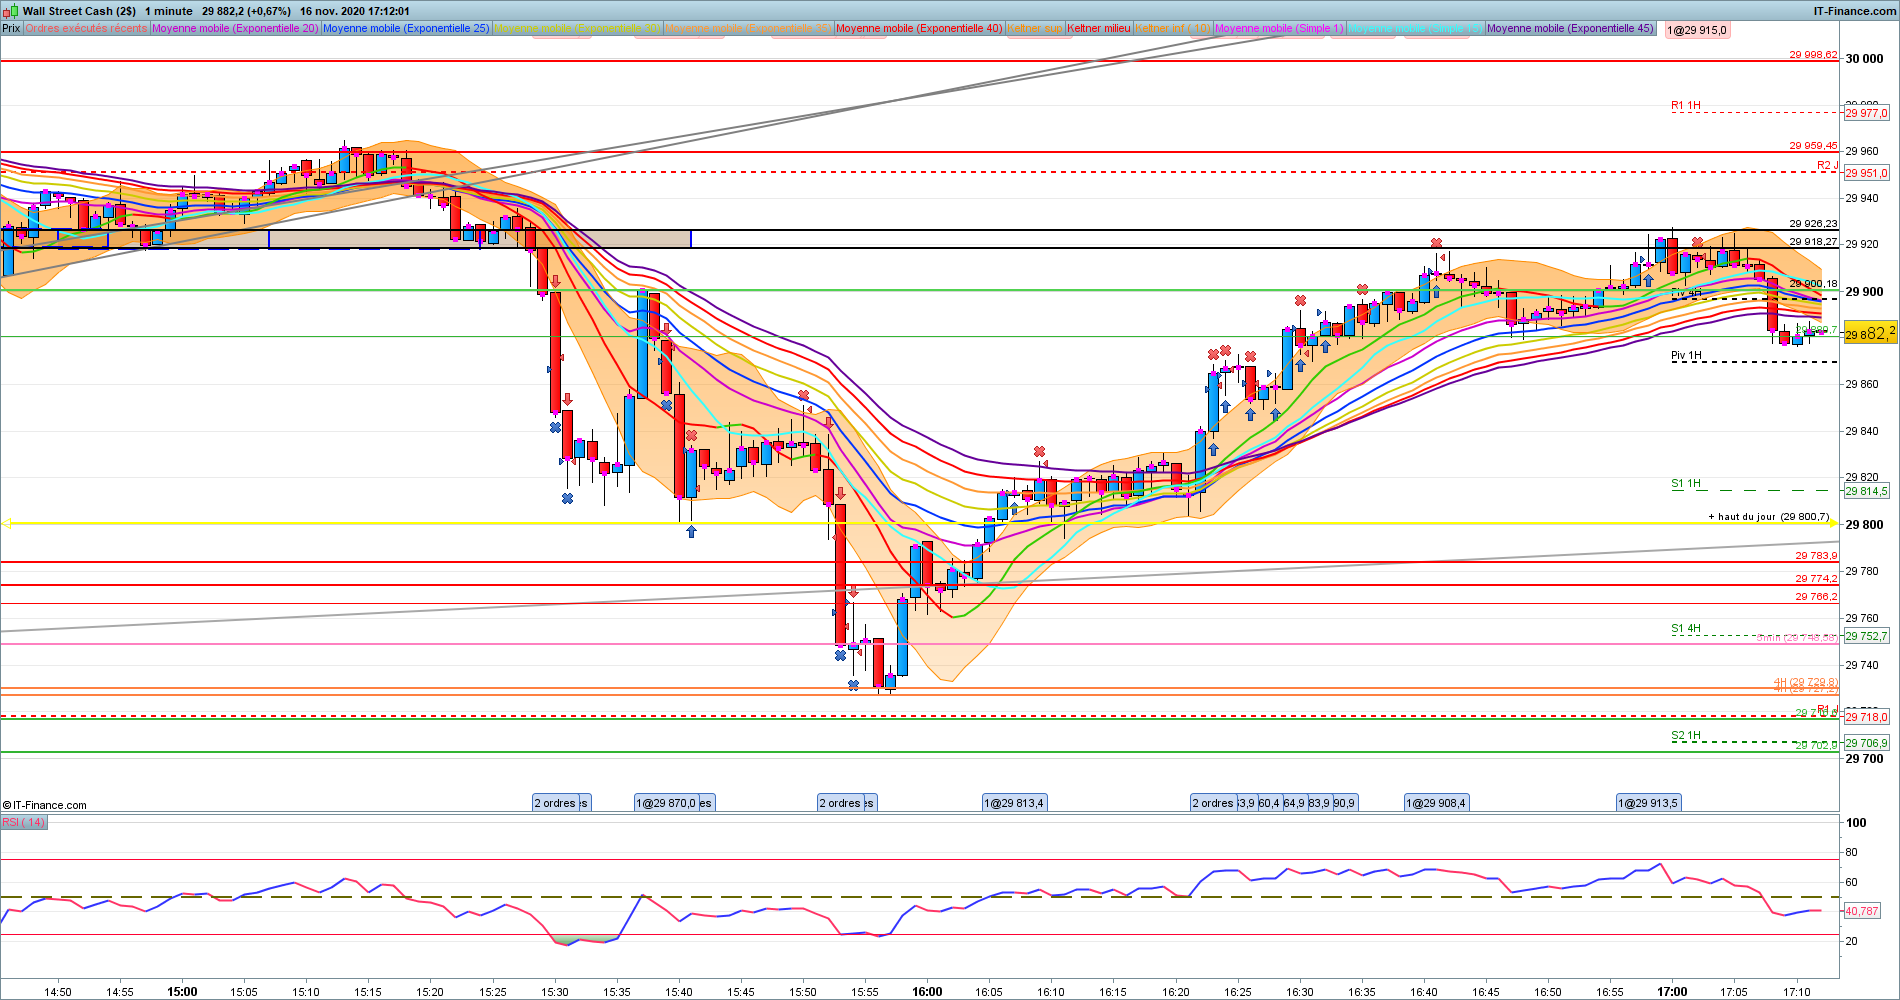1900x1000 pixels.
Task: Select the Keltner inf indicator label
Action: [1173, 28]
